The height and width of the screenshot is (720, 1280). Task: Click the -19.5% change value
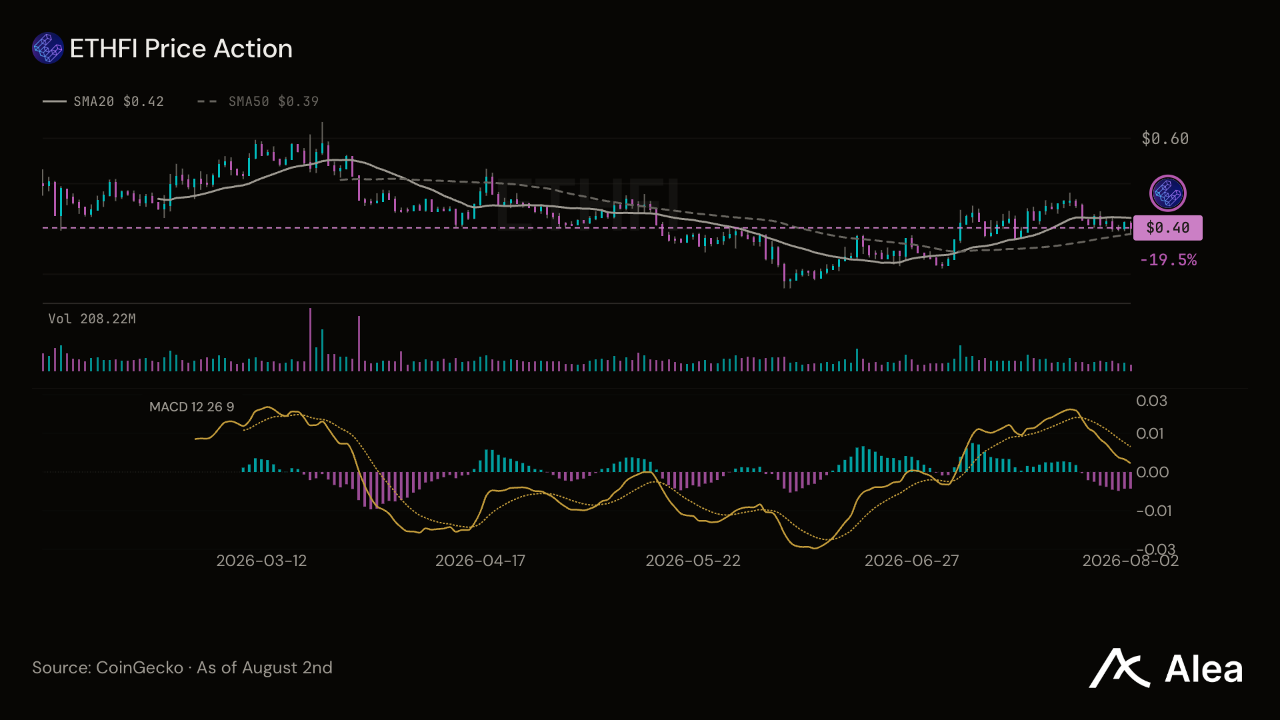click(x=1168, y=260)
